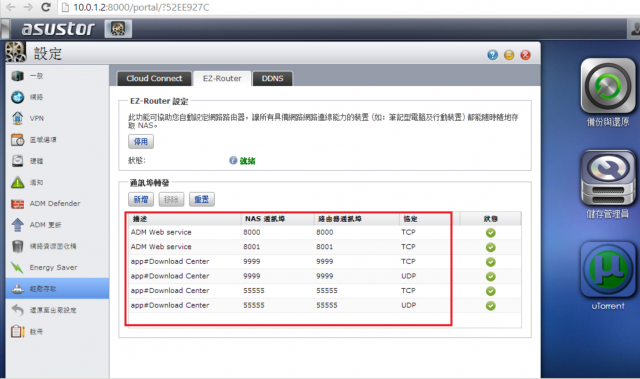
Task: Click app#Download Center in the 9999 UDP row
Action: [170, 276]
